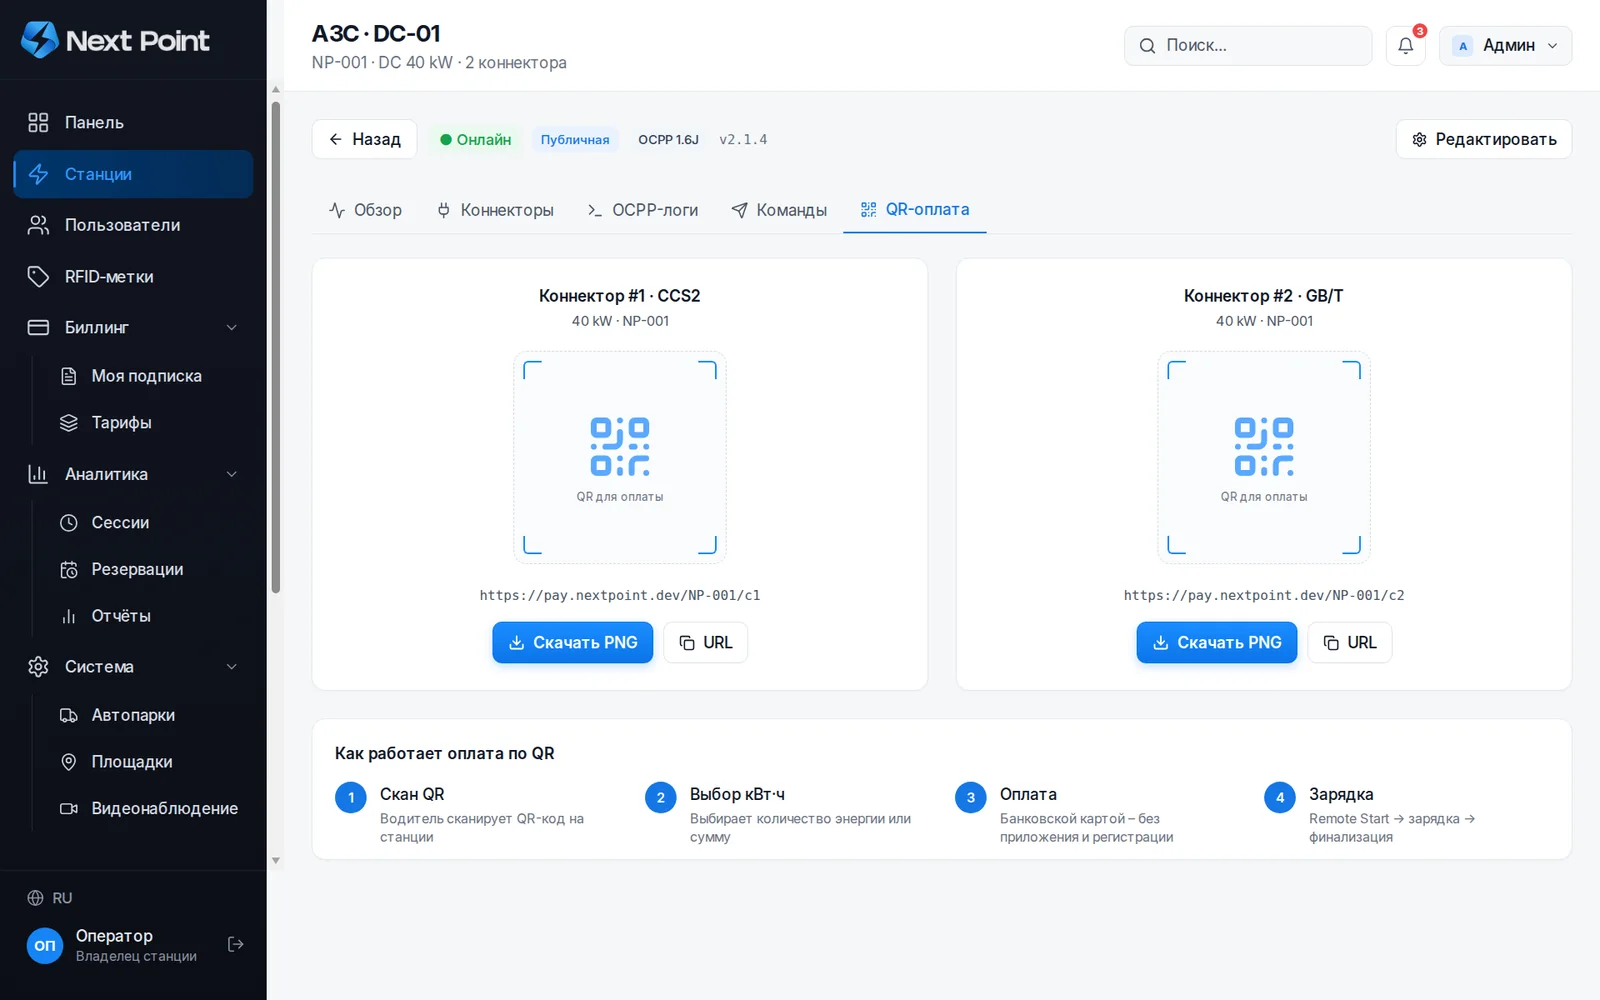Click the pay.nextpoint.dev/NP-001/c1 link text
This screenshot has height=1000, width=1600.
tap(620, 595)
